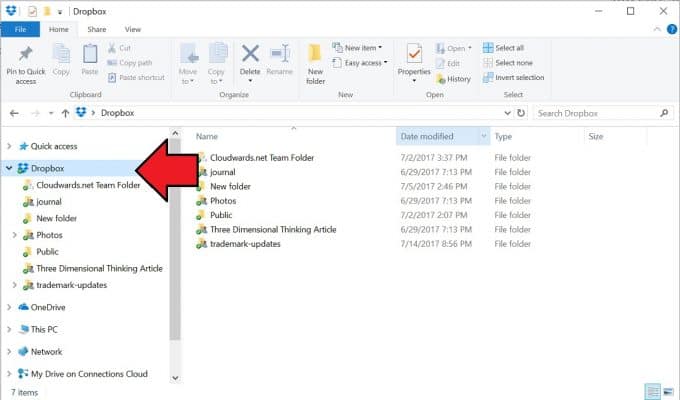Click the Cut scissors icon
This screenshot has width=680, height=400.
pos(112,48)
